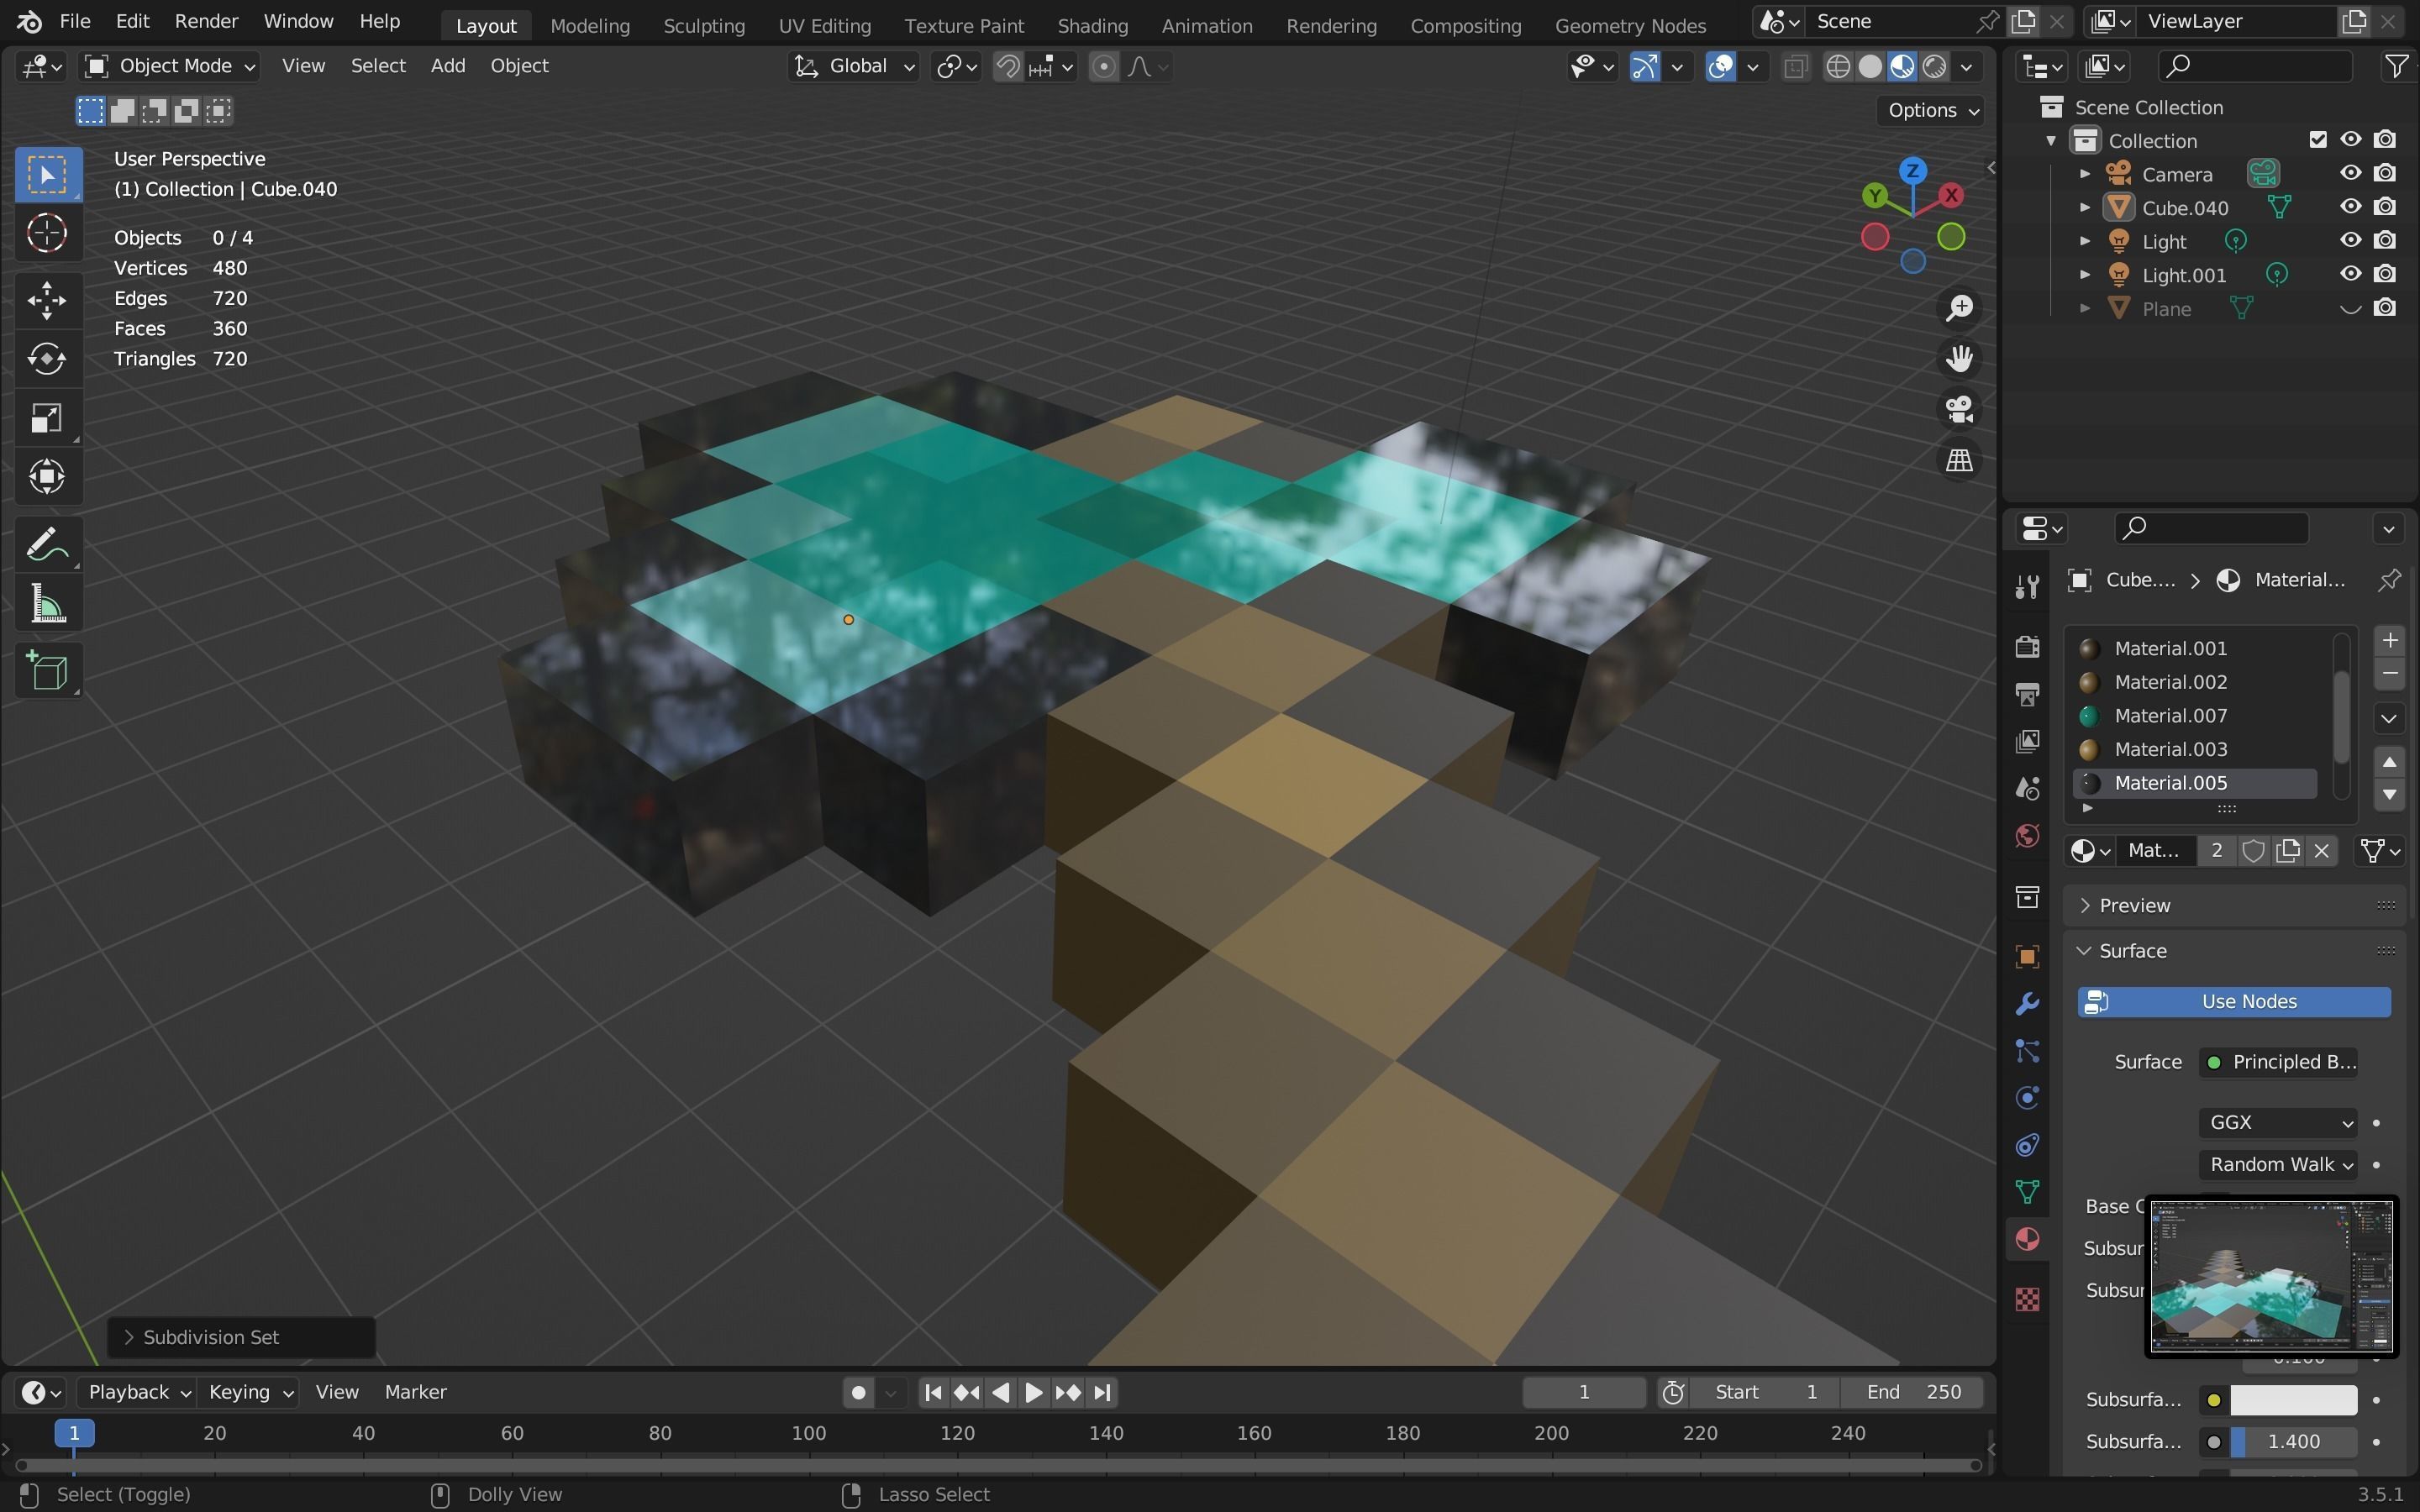
Task: Open the View Layer properties tab
Action: pos(2027,741)
